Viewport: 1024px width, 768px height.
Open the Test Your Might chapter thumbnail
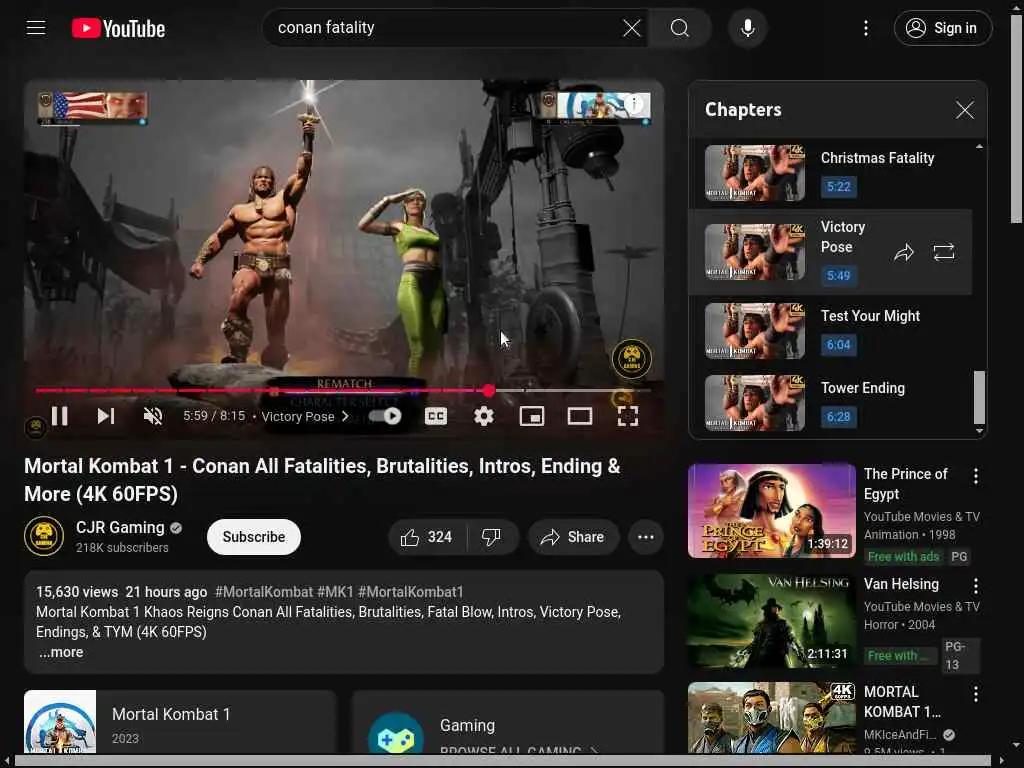(x=755, y=331)
